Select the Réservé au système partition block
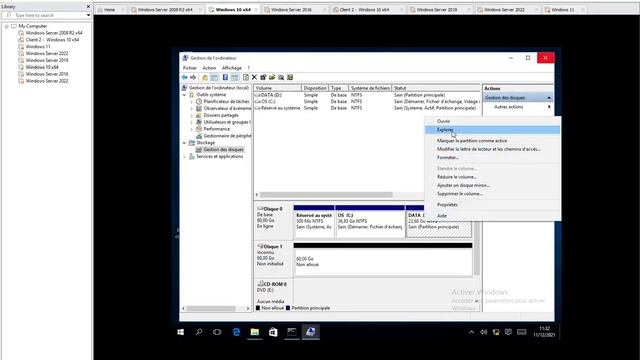 313,222
